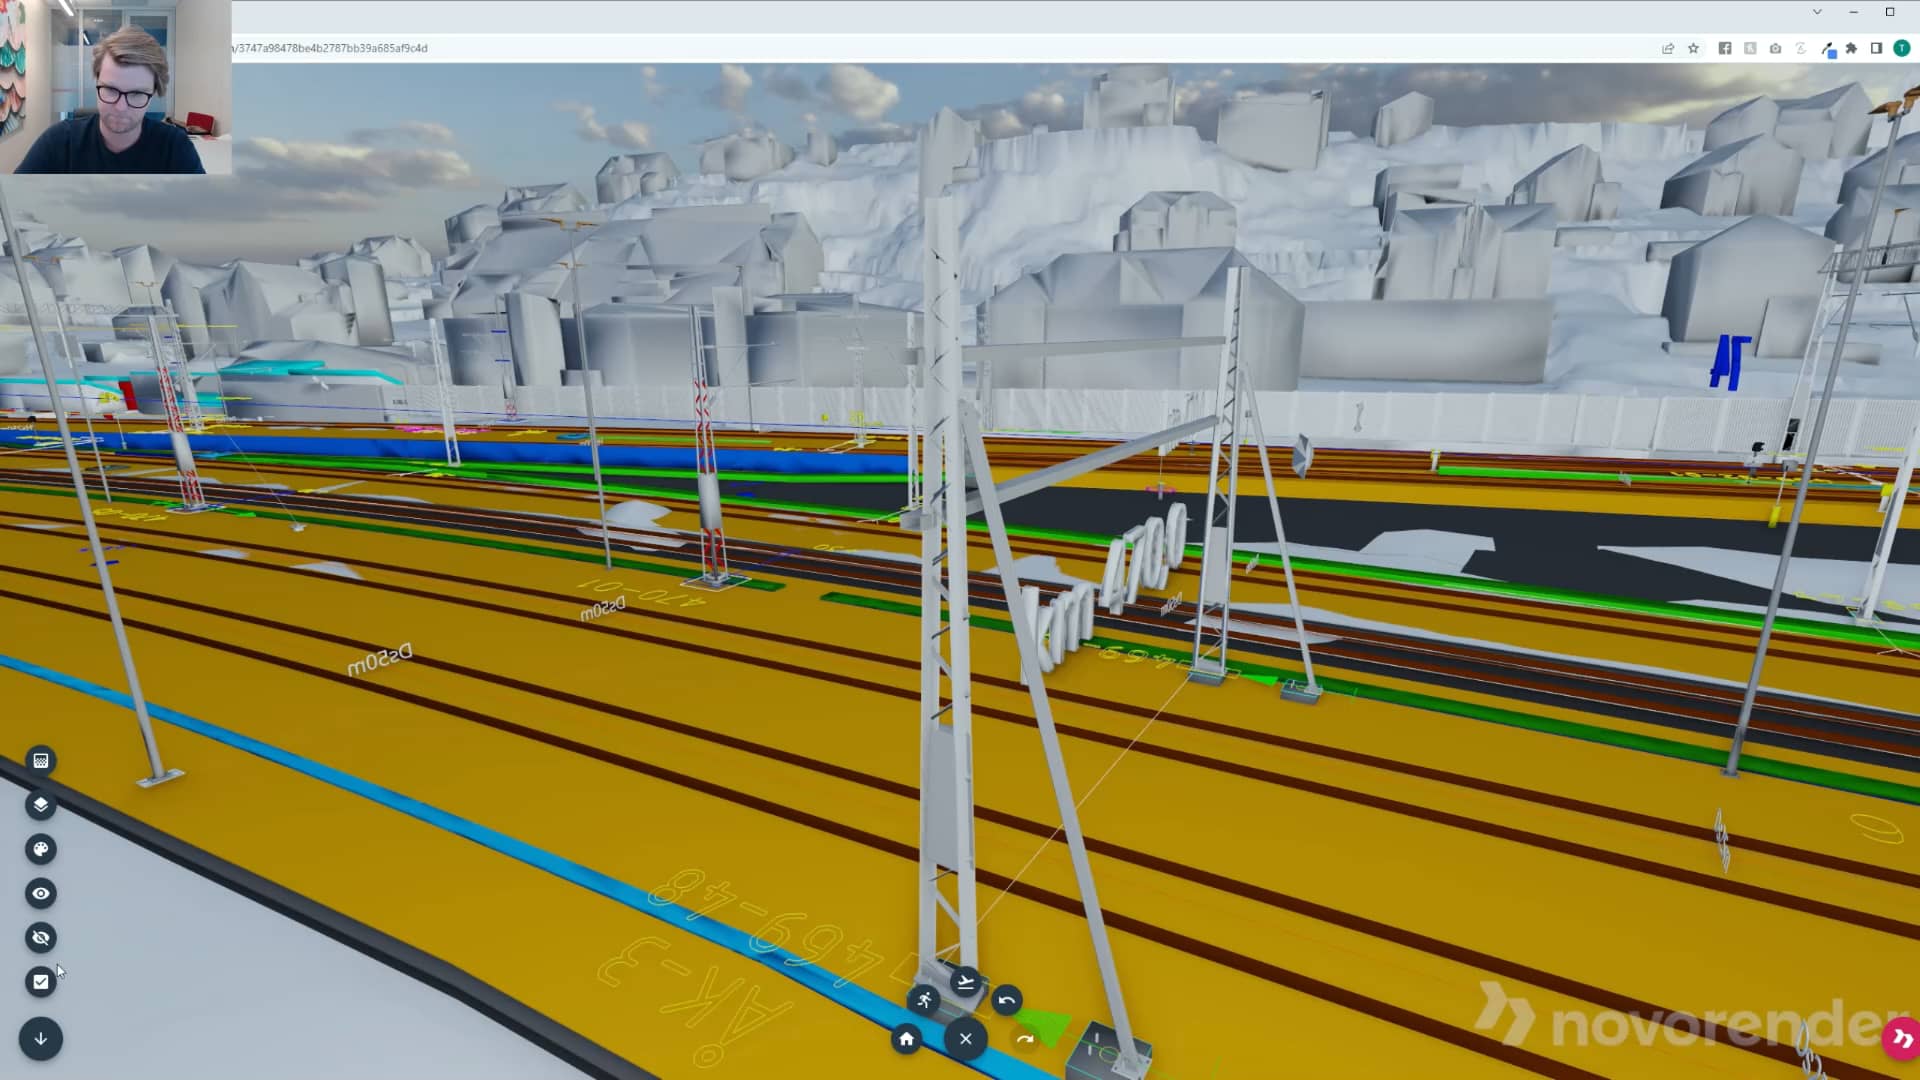Open the green 'T' profile account menu
Screen dimensions: 1920x1080
pos(1901,48)
